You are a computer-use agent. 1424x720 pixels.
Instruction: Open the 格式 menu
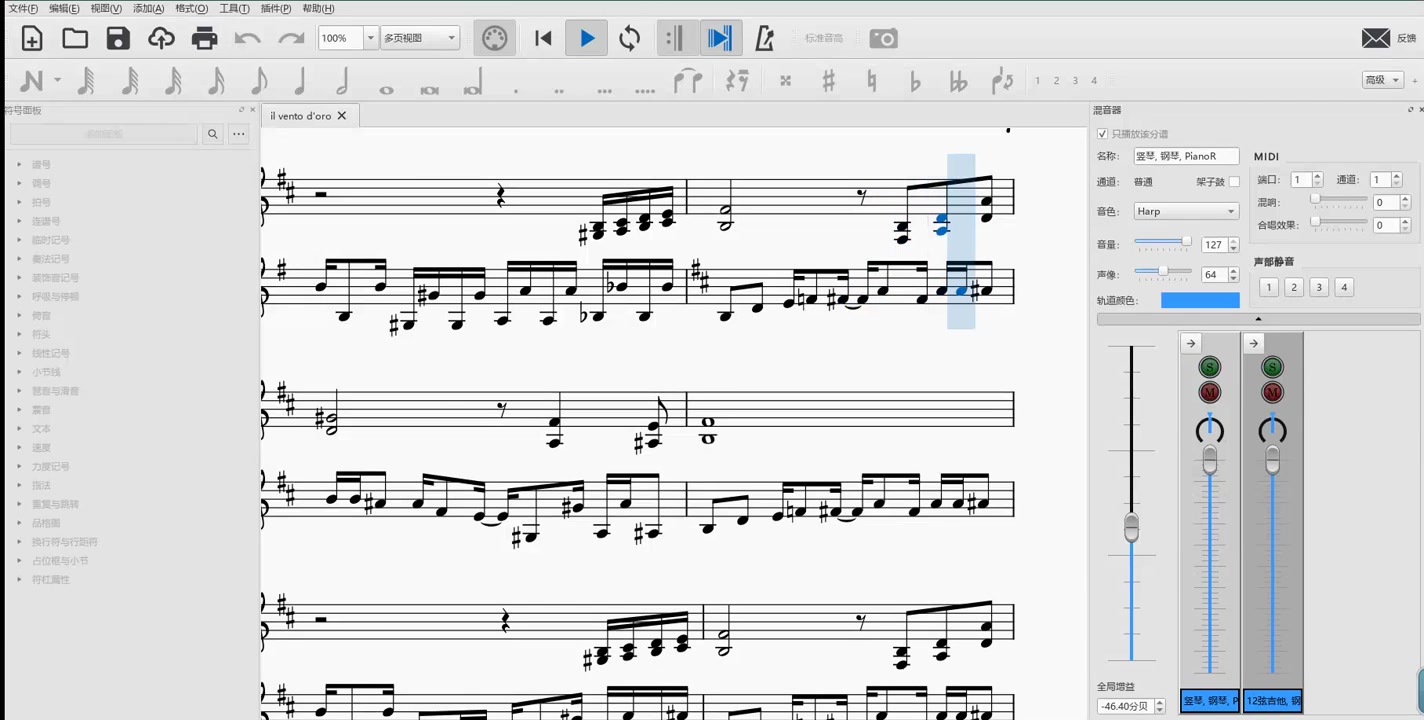click(191, 8)
